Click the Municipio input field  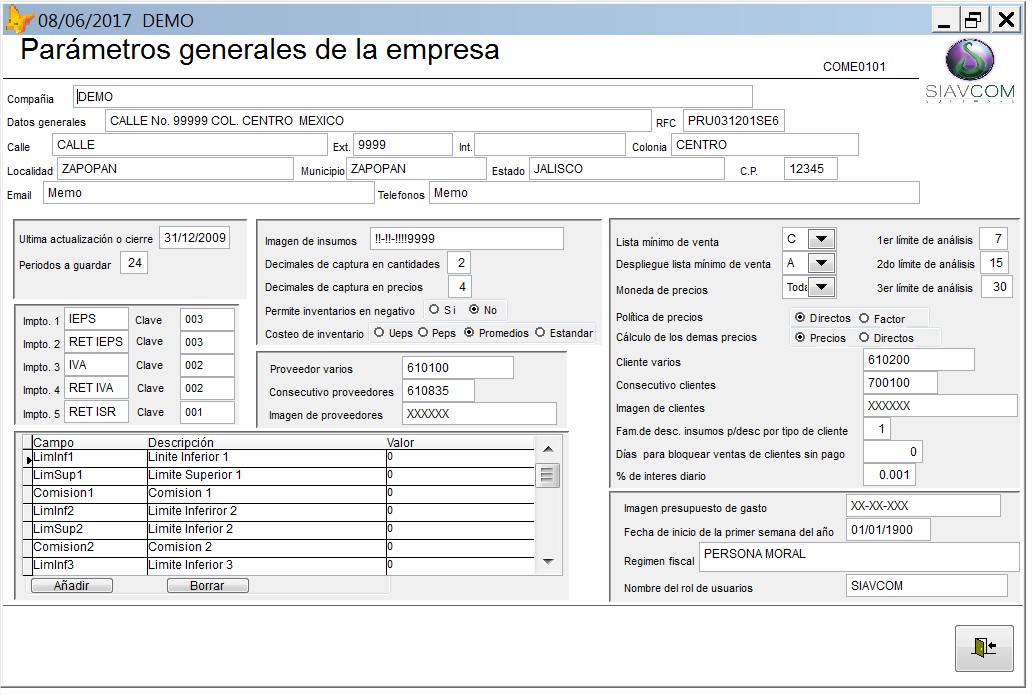416,169
